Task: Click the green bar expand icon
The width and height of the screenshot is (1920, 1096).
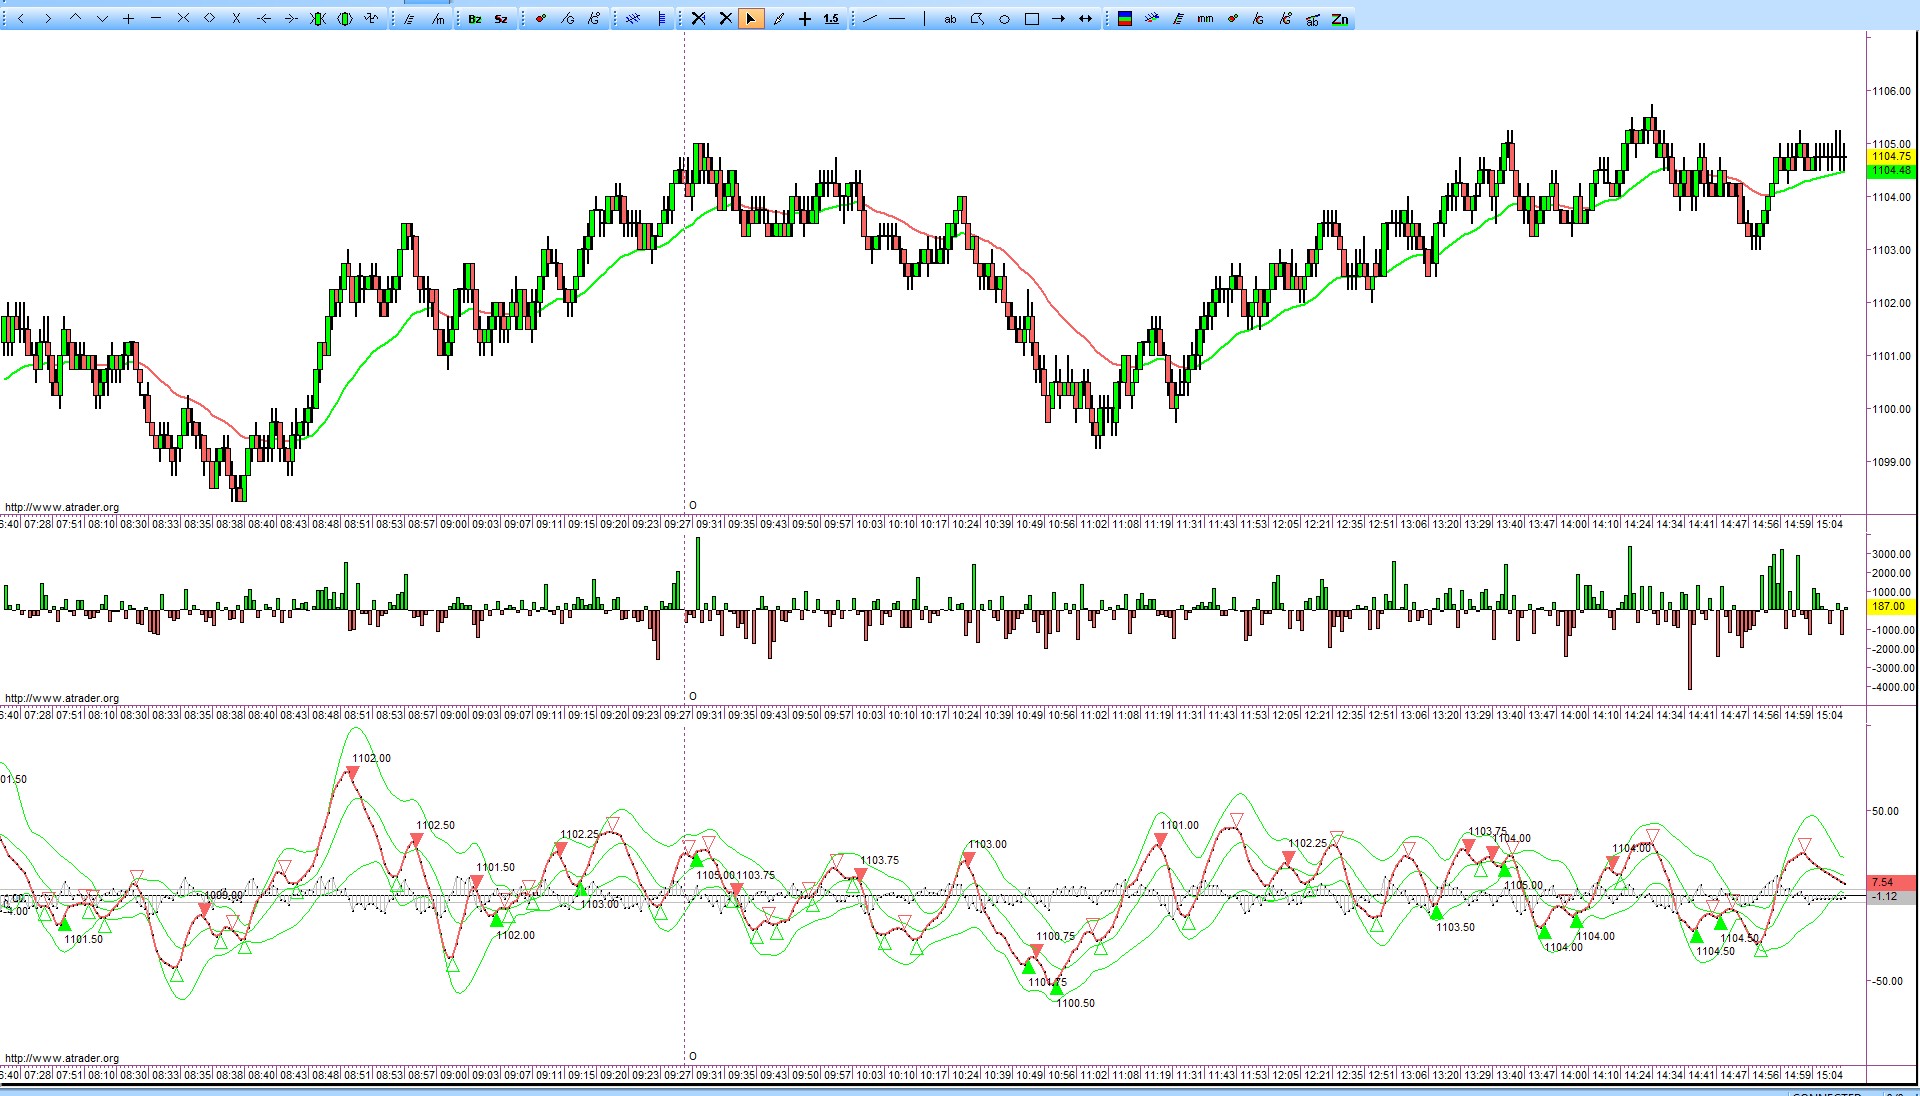Action: 345,19
